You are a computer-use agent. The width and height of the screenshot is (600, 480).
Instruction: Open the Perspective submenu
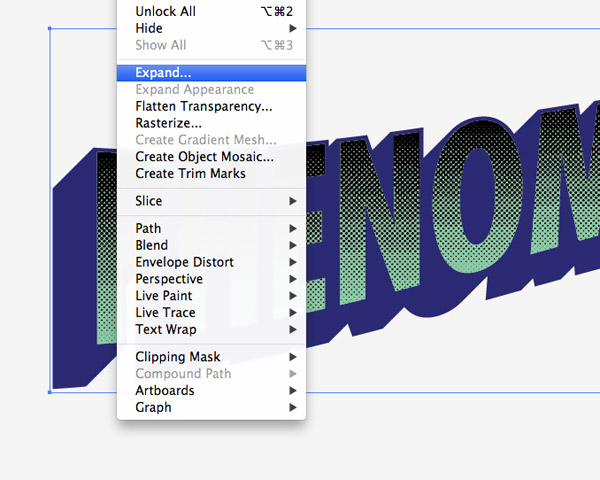(x=211, y=279)
